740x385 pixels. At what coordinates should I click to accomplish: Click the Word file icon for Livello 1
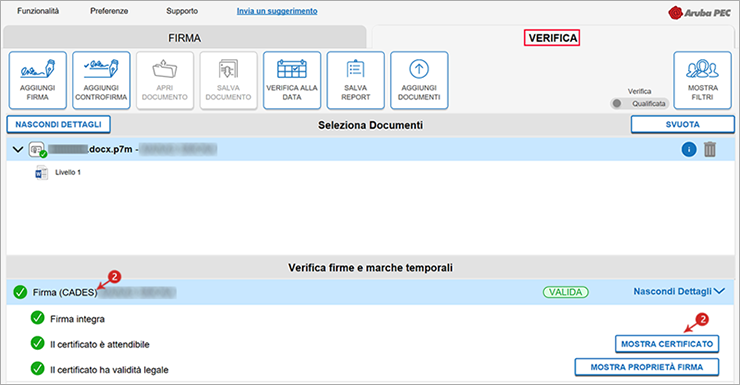point(41,173)
